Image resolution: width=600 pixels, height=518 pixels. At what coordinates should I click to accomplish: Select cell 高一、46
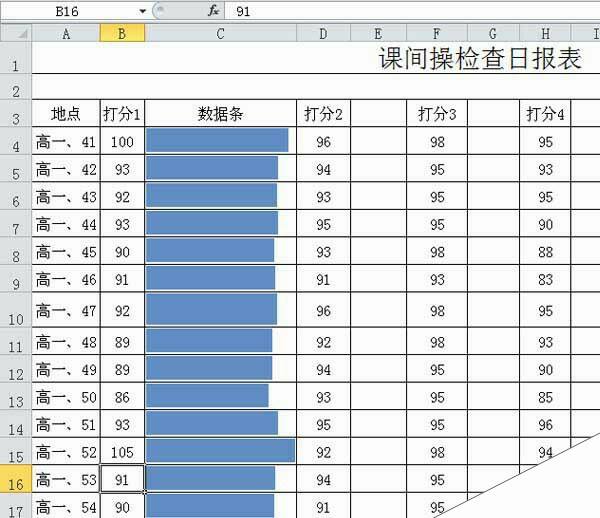(66, 279)
